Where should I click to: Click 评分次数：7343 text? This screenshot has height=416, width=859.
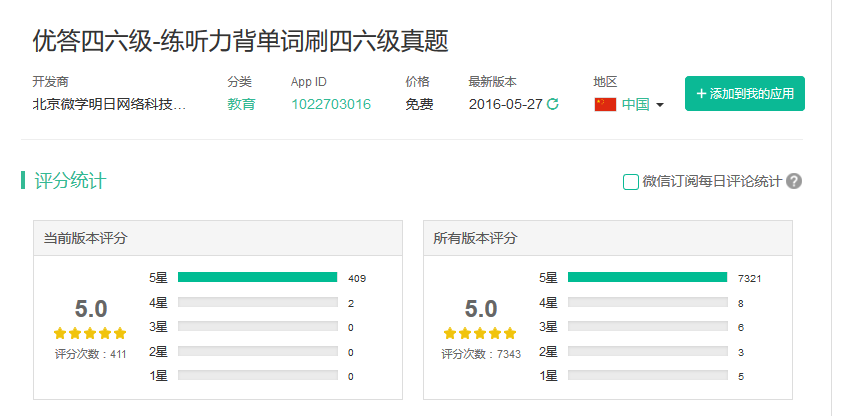pos(481,354)
